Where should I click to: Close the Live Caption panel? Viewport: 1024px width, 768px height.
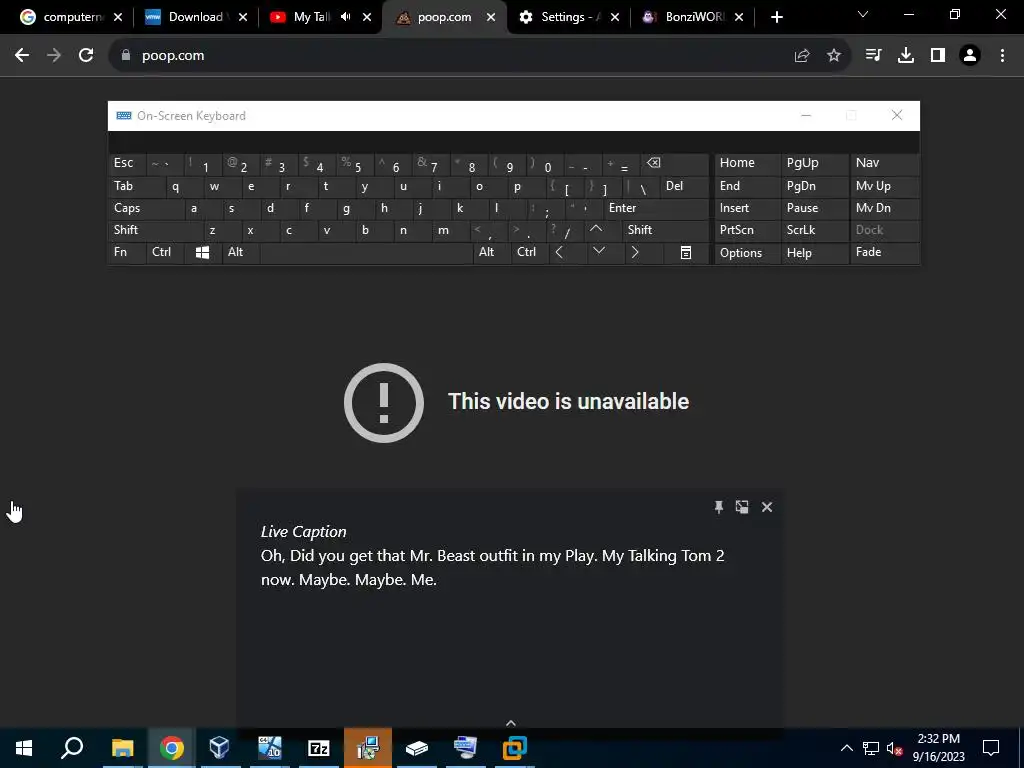[x=767, y=507]
